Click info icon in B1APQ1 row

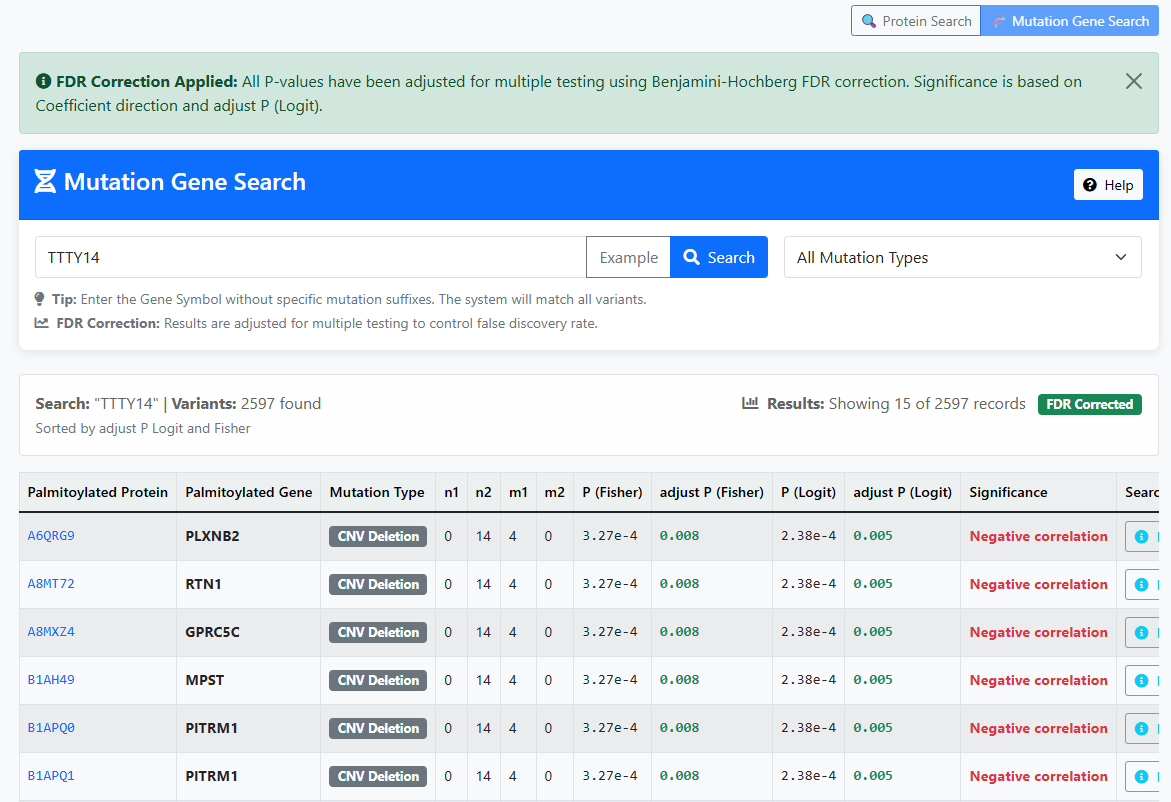(1141, 777)
